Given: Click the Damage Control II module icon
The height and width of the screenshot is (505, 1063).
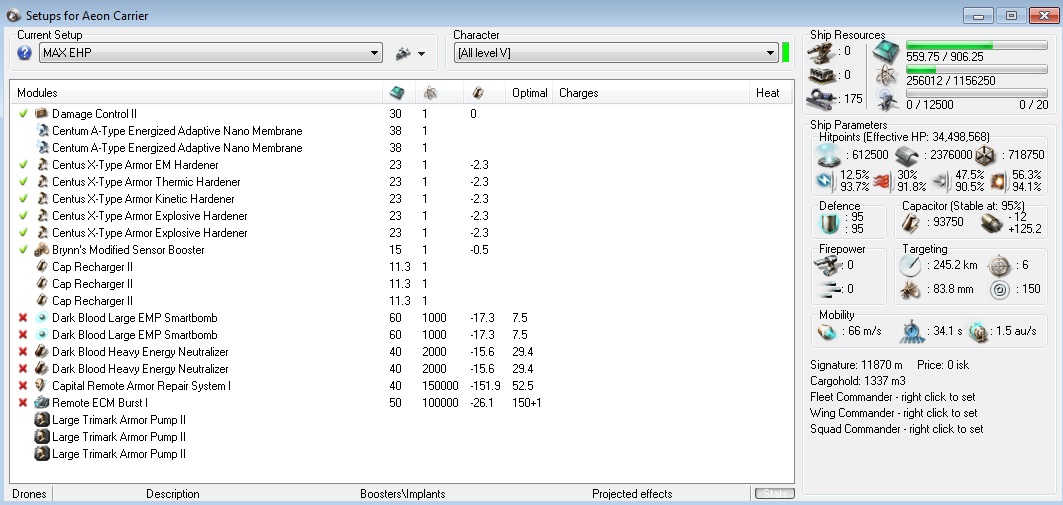Looking at the screenshot, I should coord(41,114).
